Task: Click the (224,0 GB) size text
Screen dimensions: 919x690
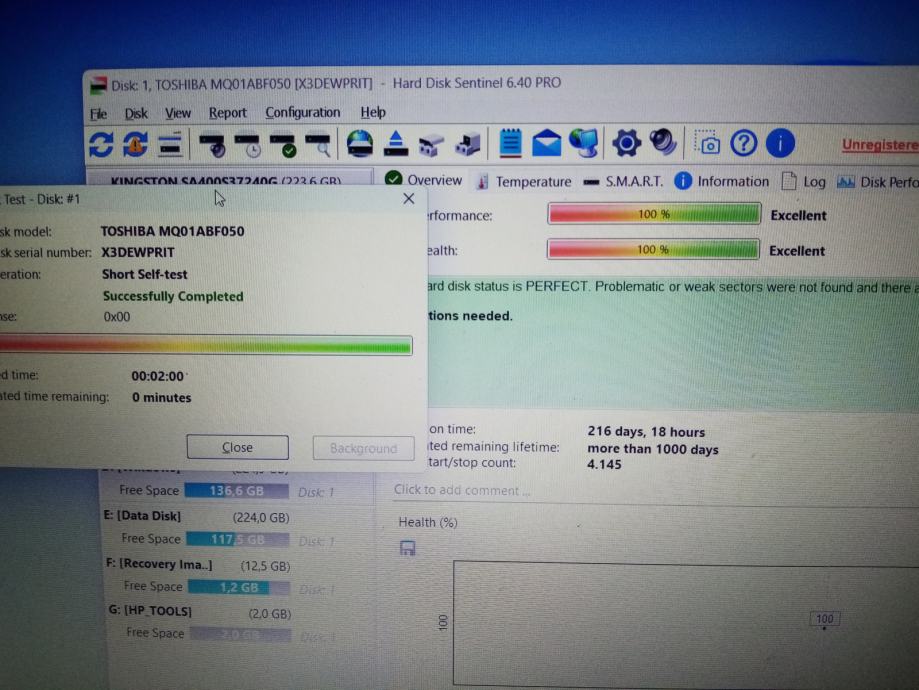Action: tap(261, 518)
